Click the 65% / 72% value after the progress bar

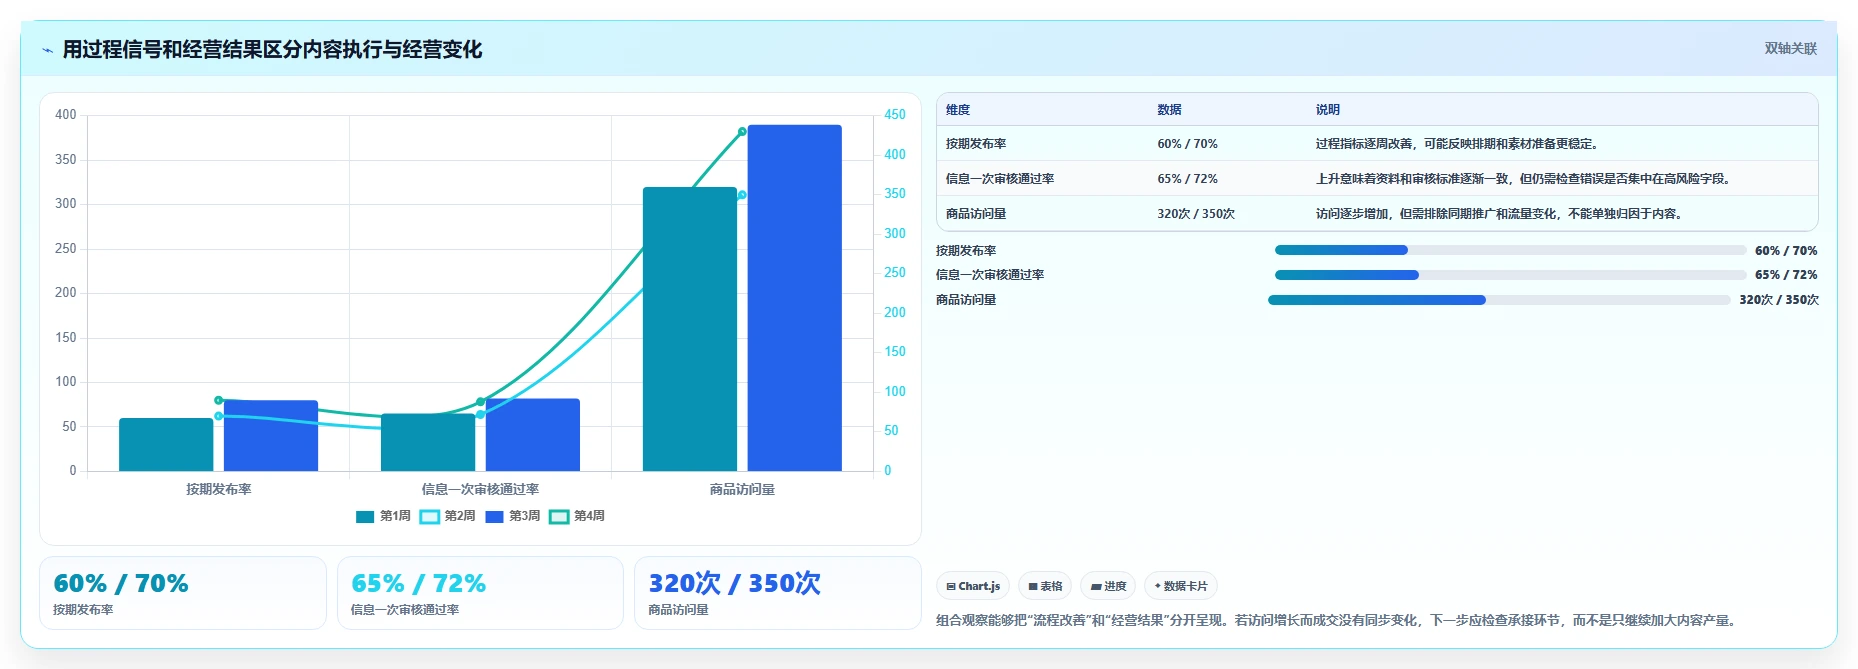(x=1786, y=275)
